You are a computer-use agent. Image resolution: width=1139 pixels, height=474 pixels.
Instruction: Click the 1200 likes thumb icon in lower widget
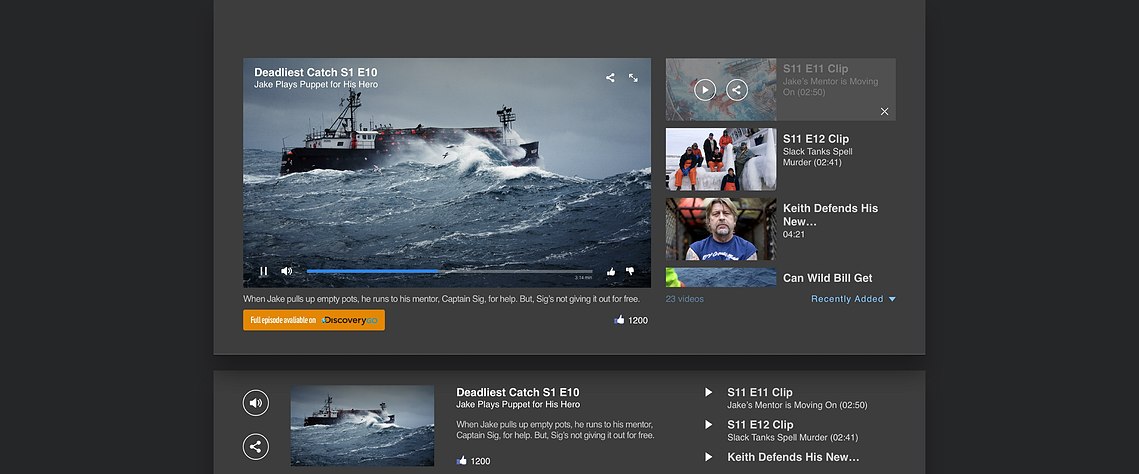point(461,460)
